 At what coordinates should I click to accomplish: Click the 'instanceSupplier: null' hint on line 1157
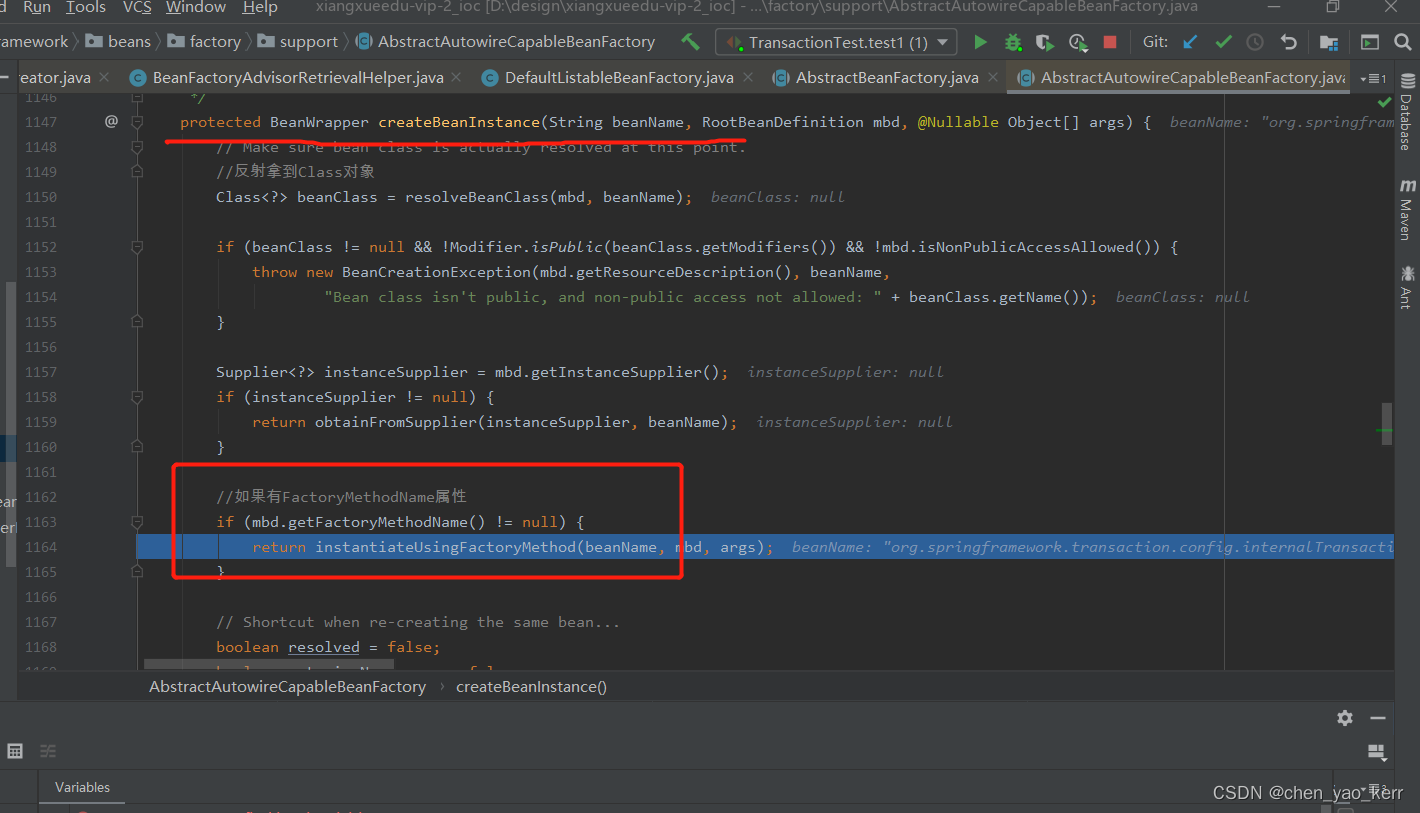tap(846, 372)
